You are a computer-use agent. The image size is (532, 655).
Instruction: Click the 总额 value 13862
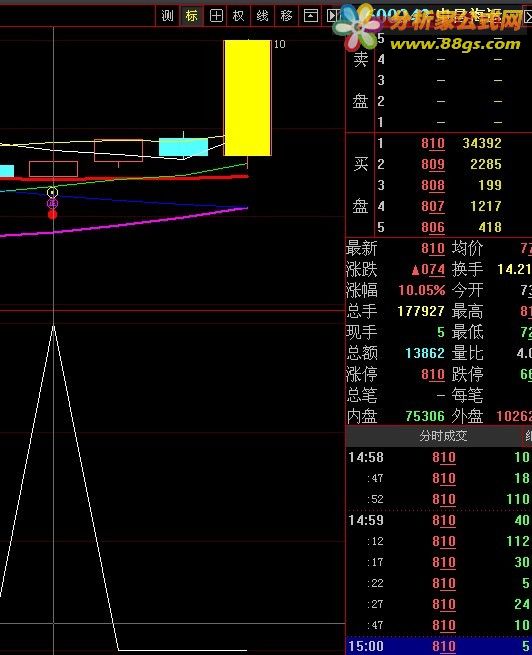pos(425,353)
